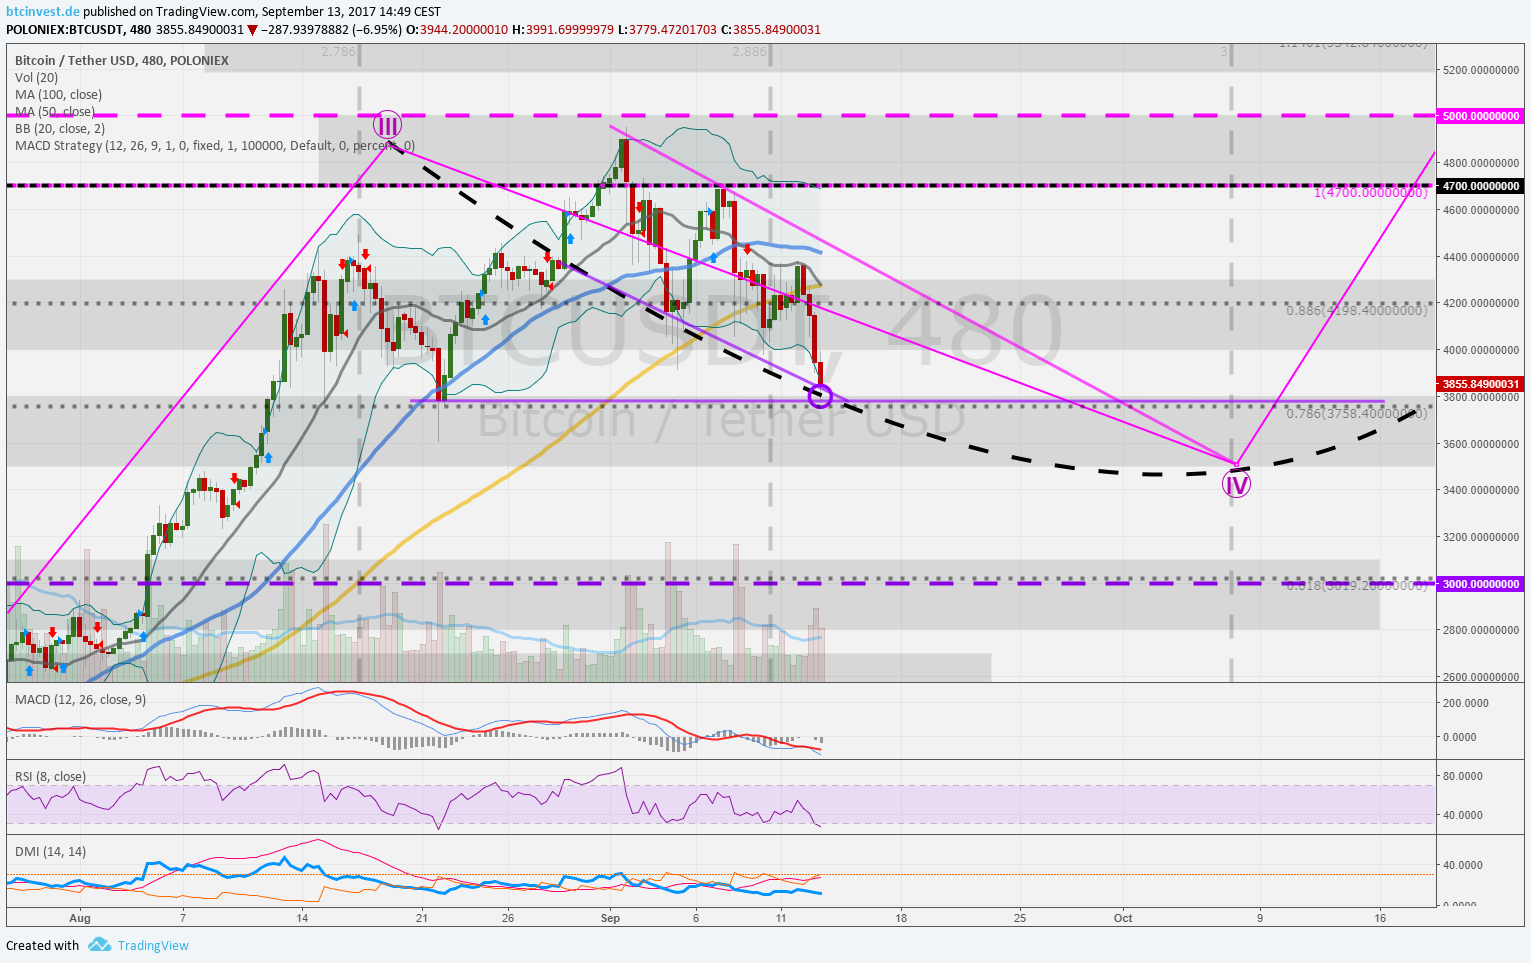Click the magenta 5000.00000000 price tag
The width and height of the screenshot is (1531, 963).
coord(1480,116)
